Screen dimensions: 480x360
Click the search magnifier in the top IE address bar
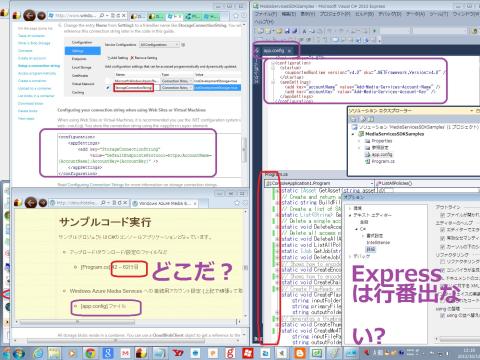coord(101,15)
